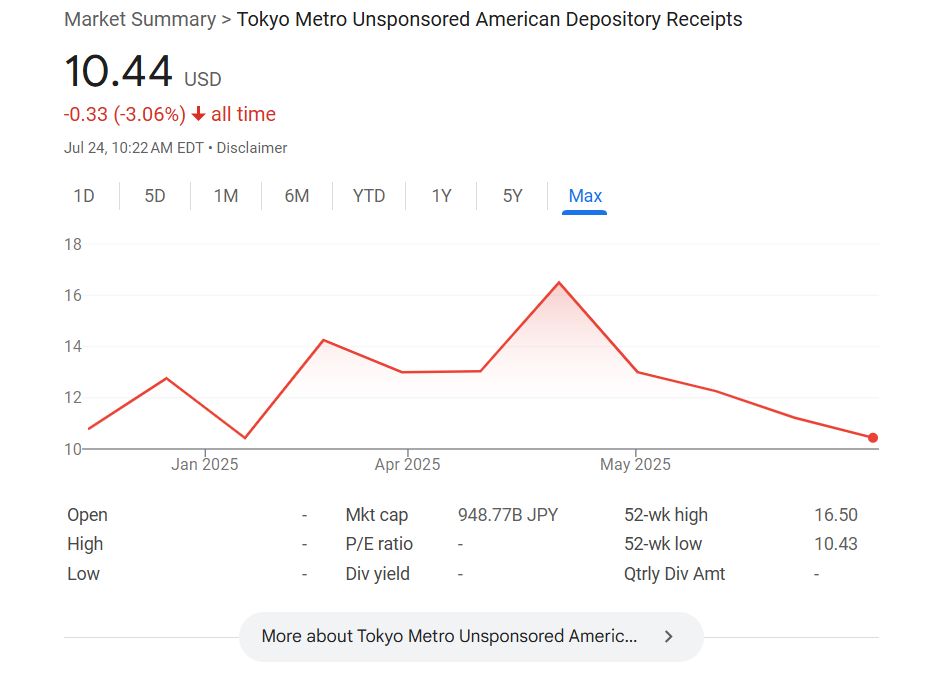Viewport: 940px width, 683px height.
Task: Click the P/E ratio label
Action: coord(379,544)
